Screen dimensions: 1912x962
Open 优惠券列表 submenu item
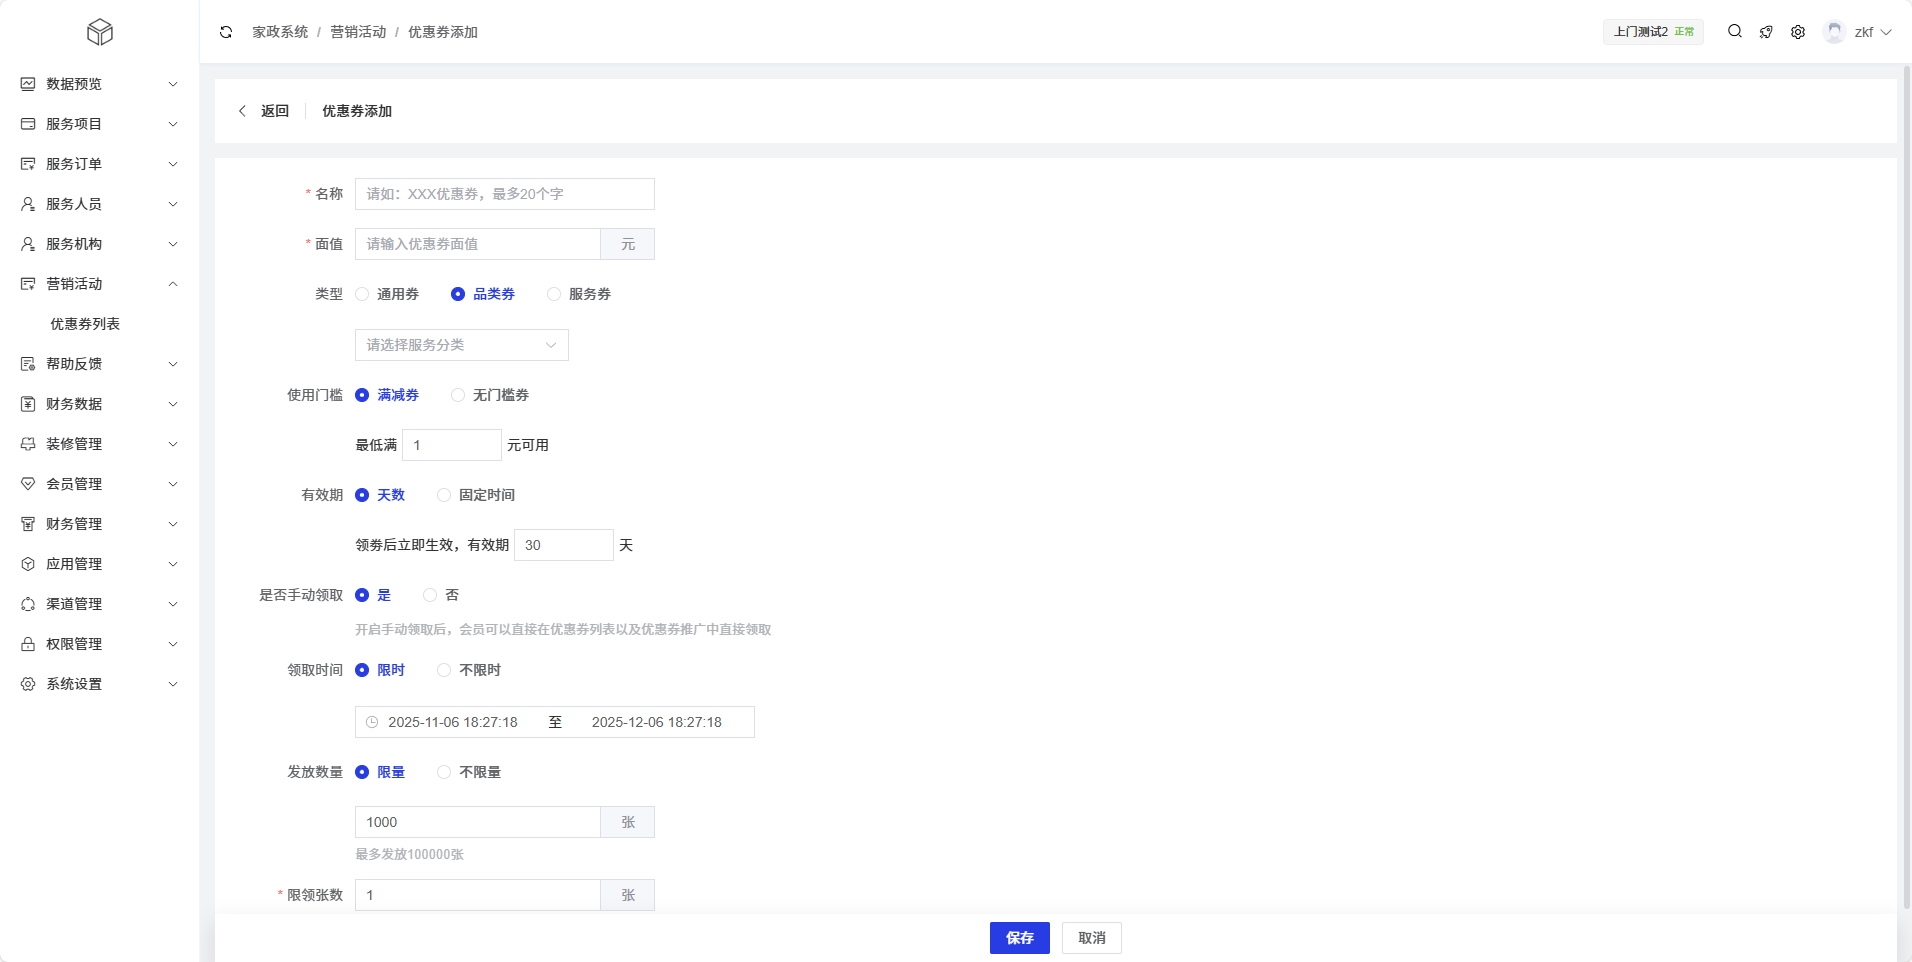point(85,324)
